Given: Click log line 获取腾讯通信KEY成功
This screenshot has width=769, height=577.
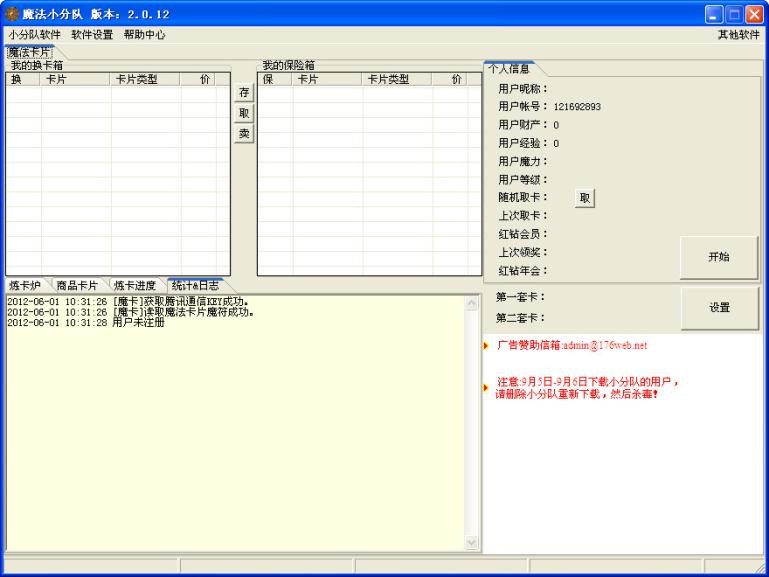Looking at the screenshot, I should [128, 301].
